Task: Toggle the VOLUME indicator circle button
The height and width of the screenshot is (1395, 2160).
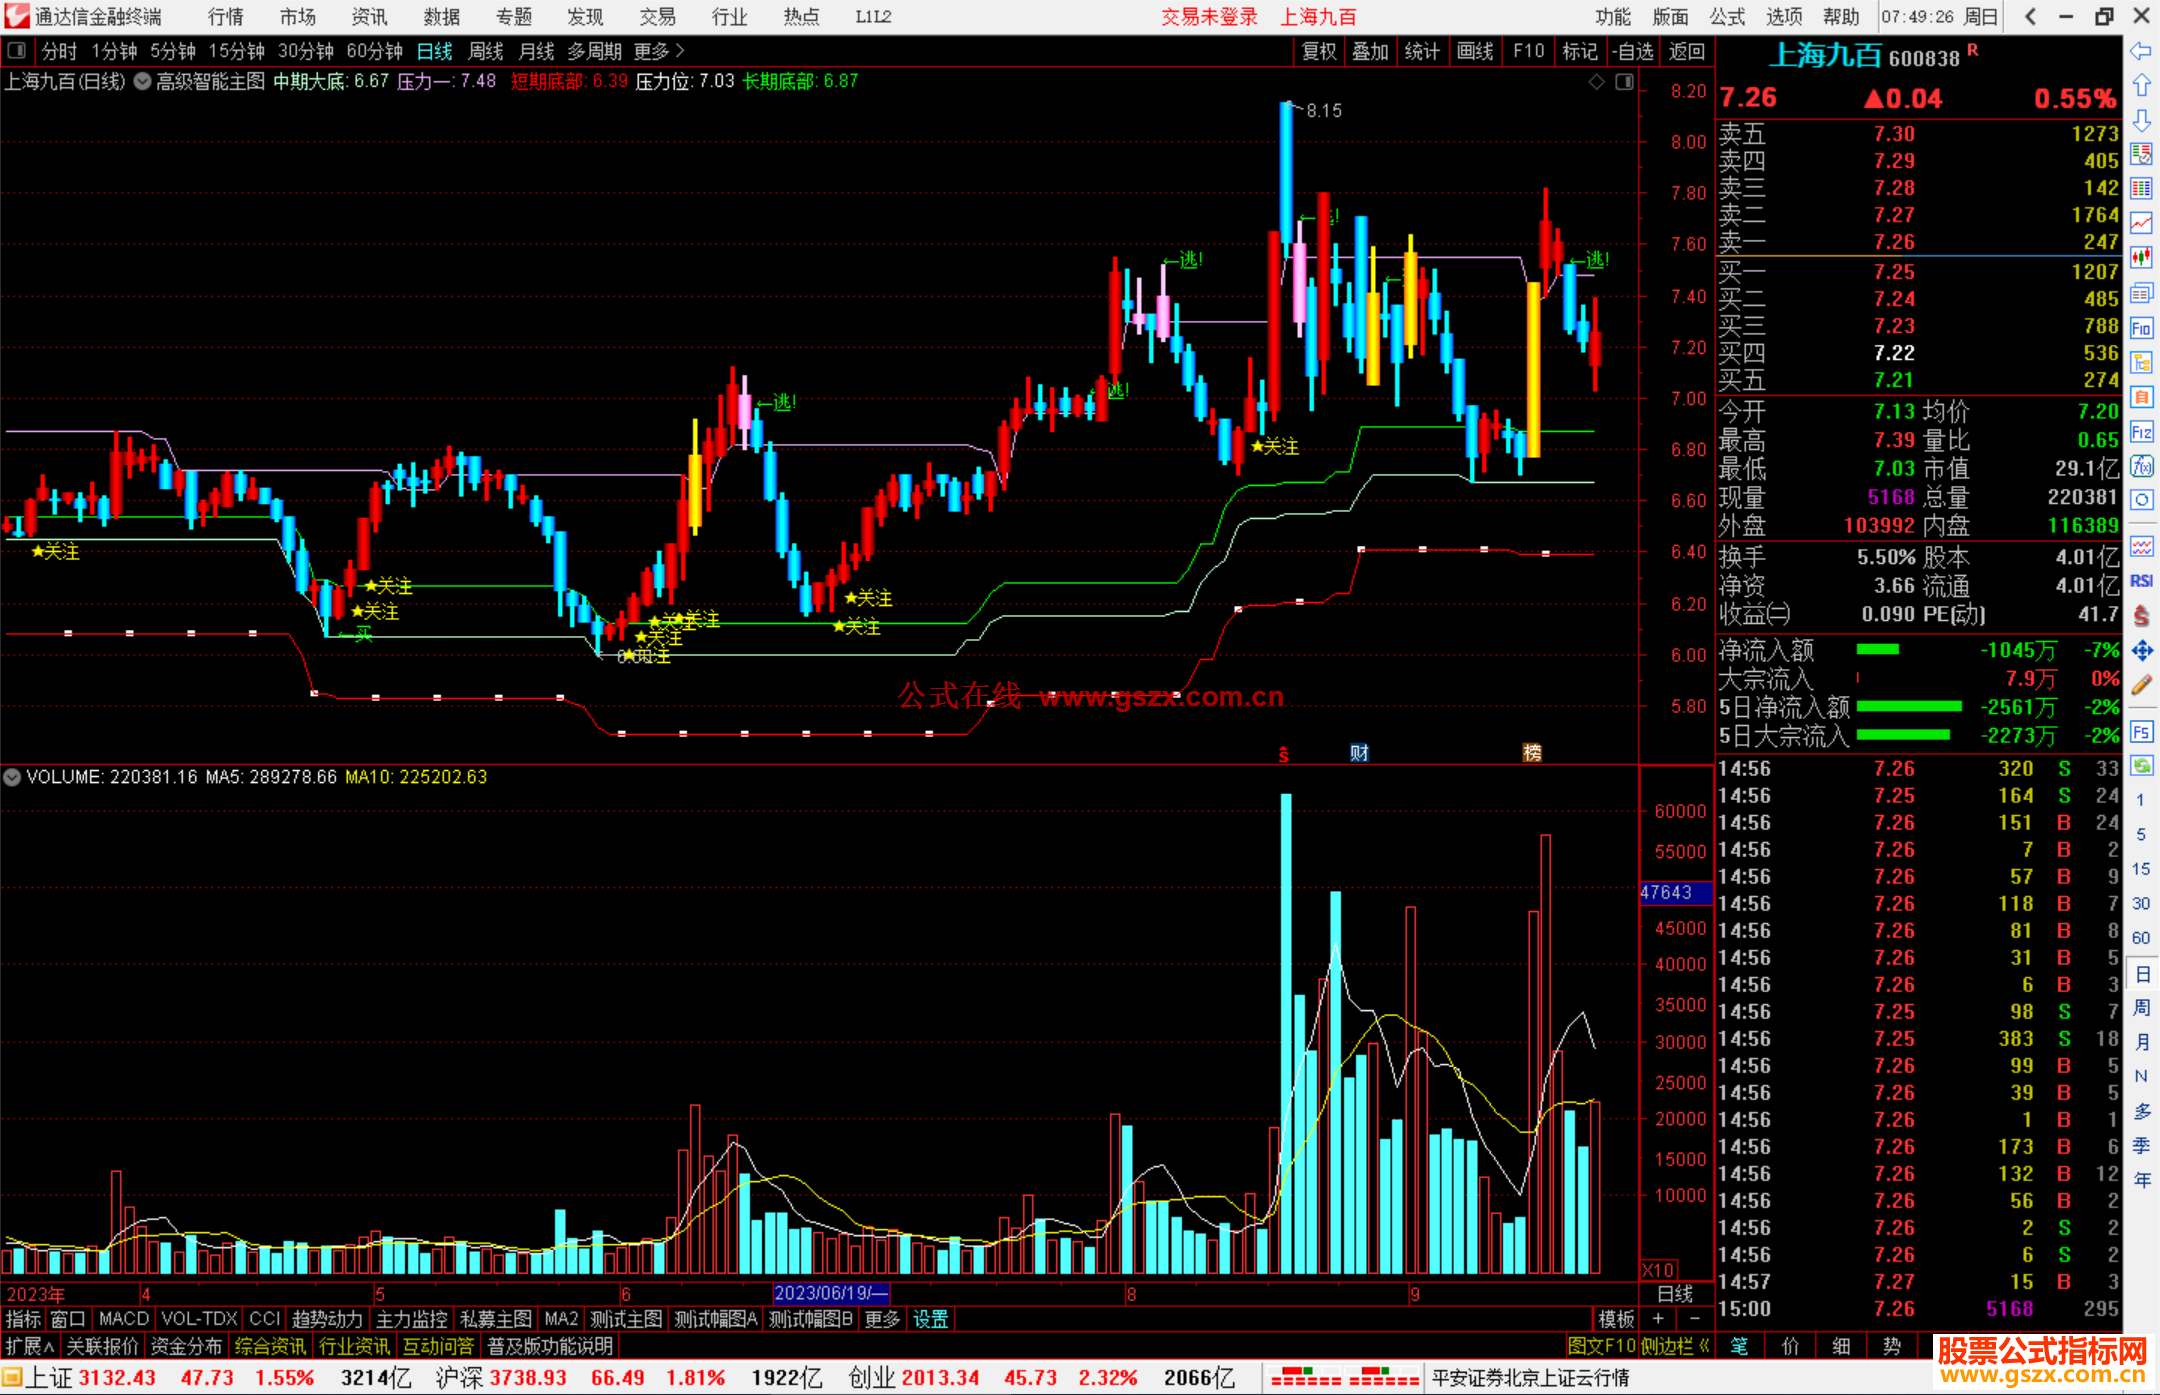Action: point(12,777)
